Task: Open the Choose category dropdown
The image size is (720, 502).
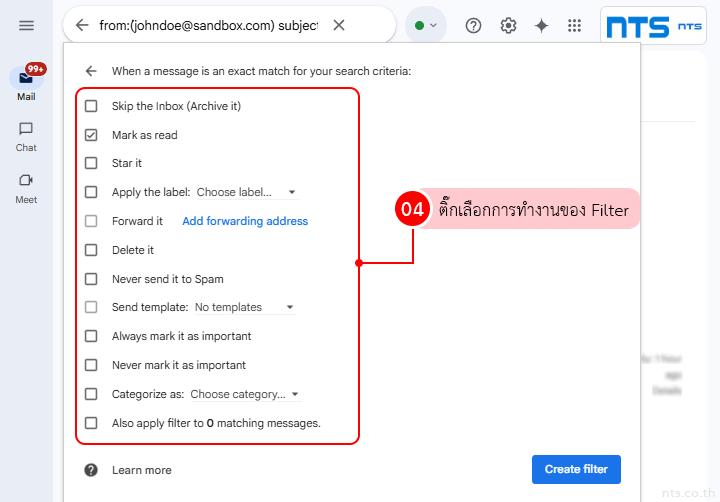Action: coord(244,394)
